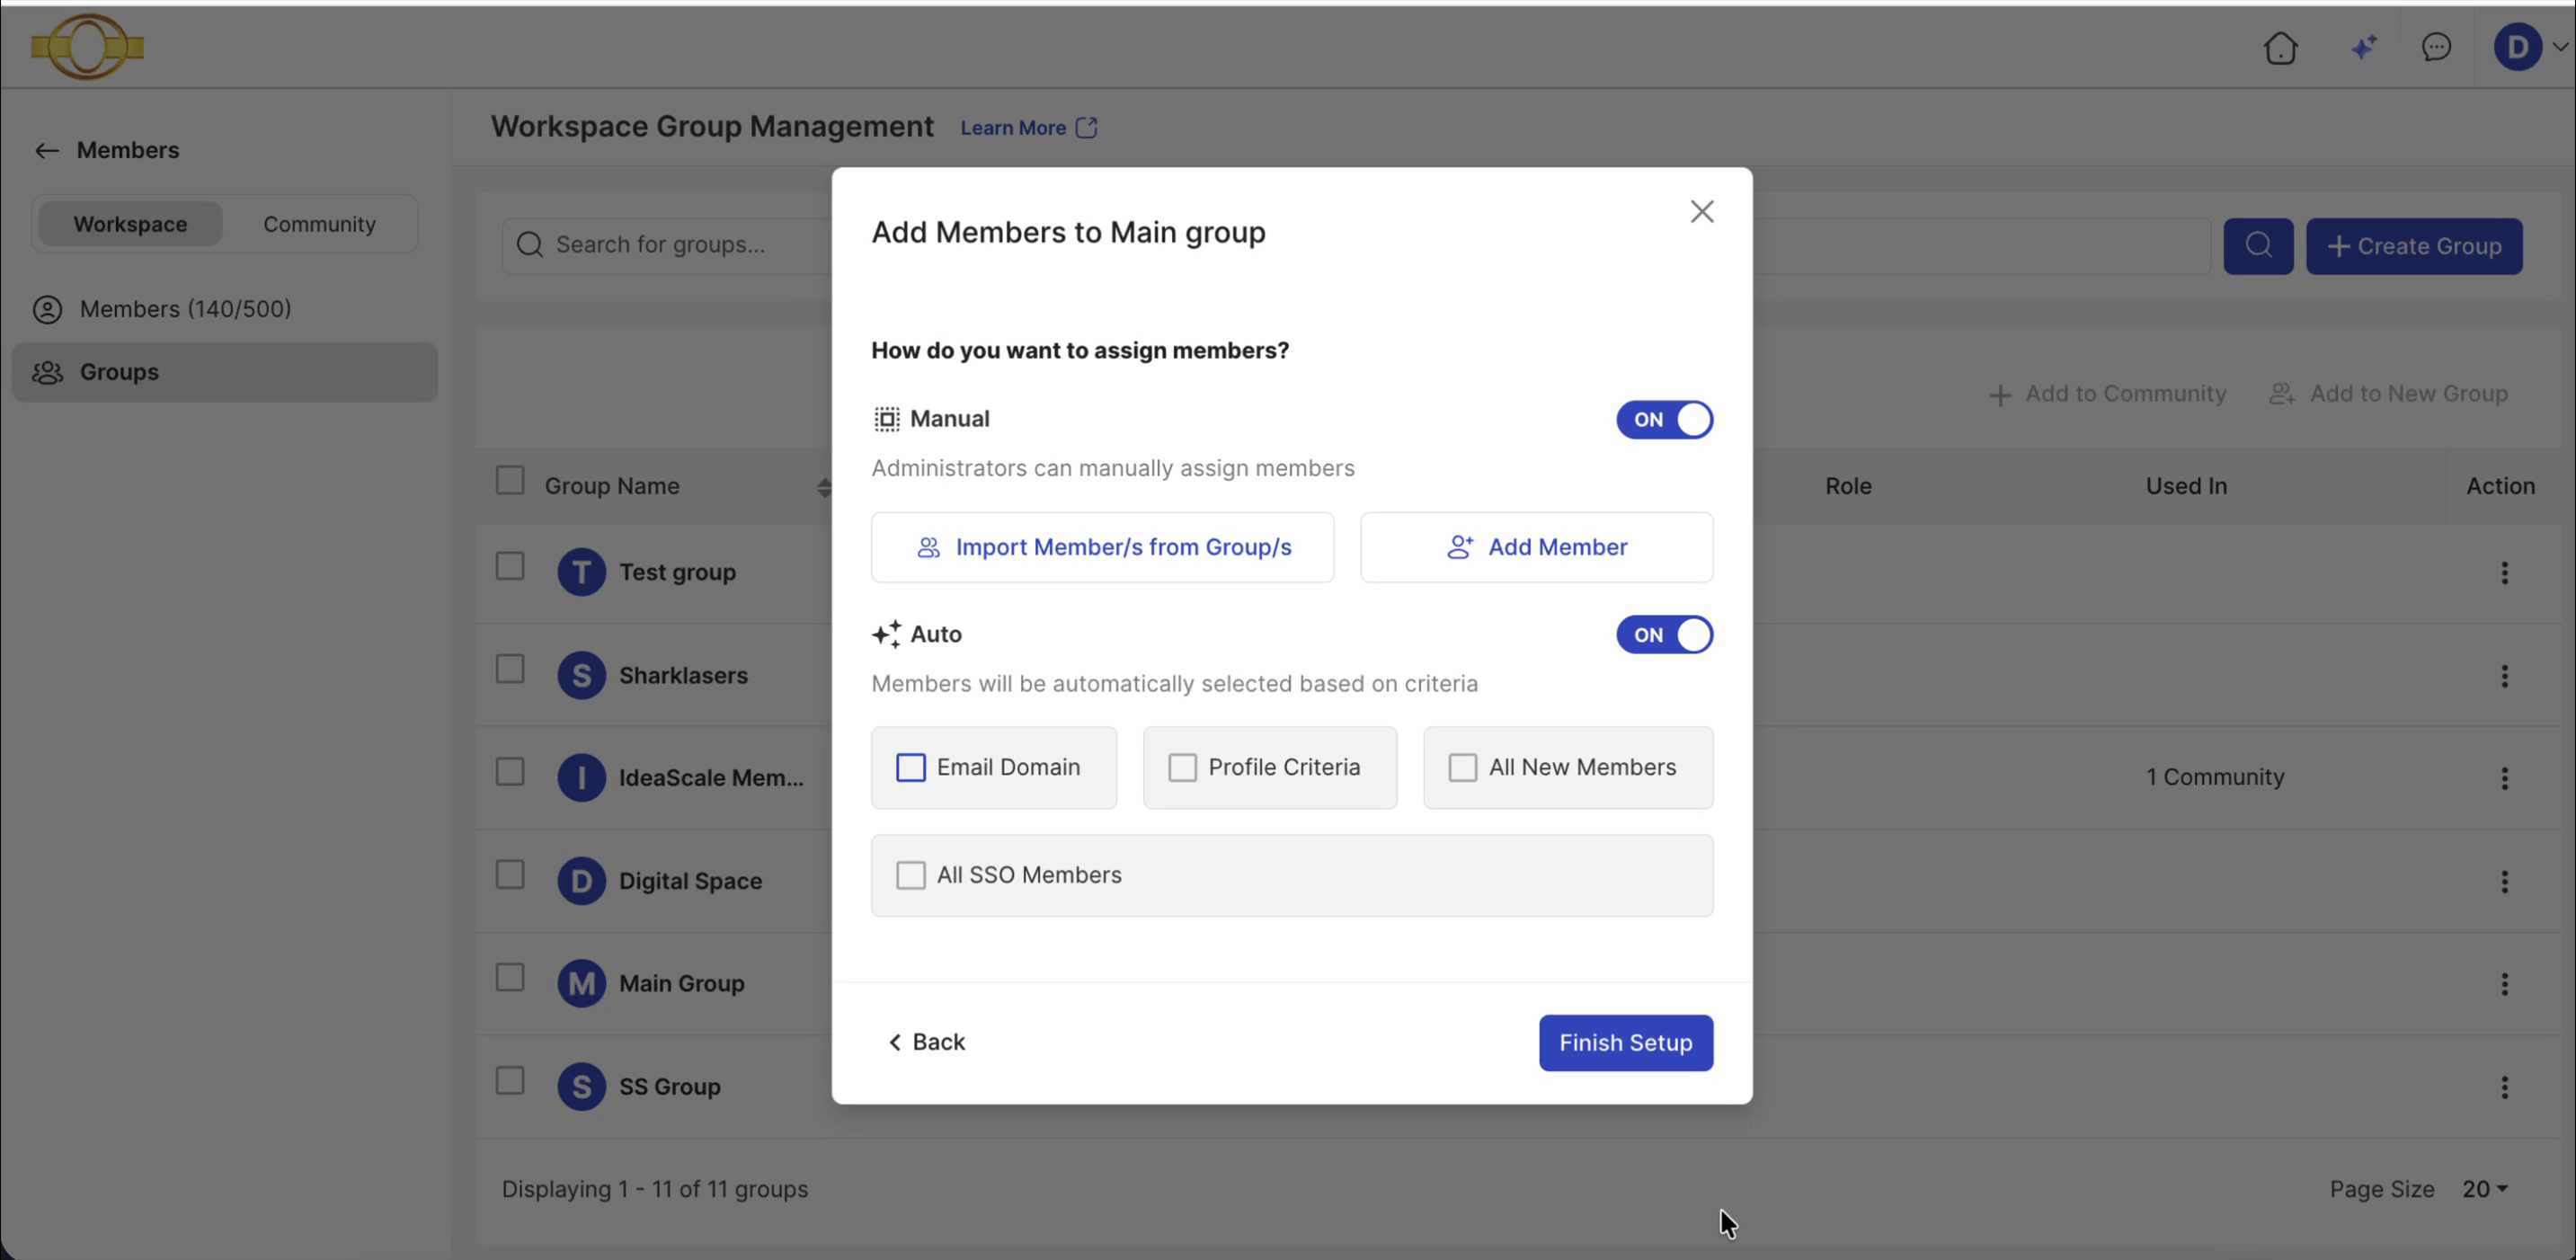Click the 1 Community used-in cell

(2215, 778)
